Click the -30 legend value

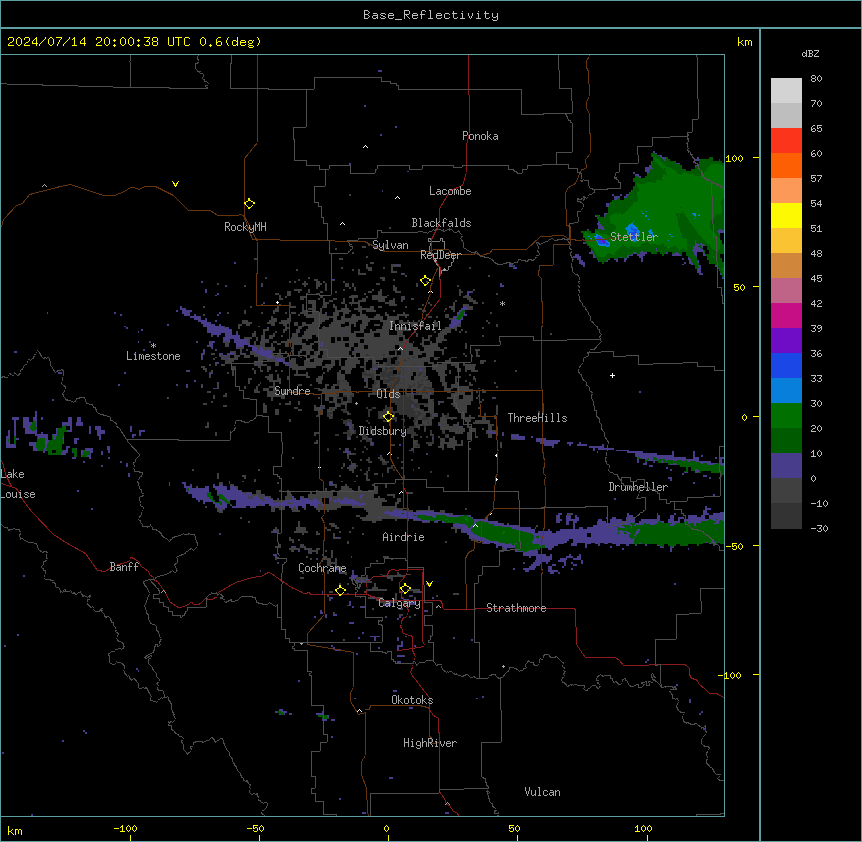[x=819, y=528]
